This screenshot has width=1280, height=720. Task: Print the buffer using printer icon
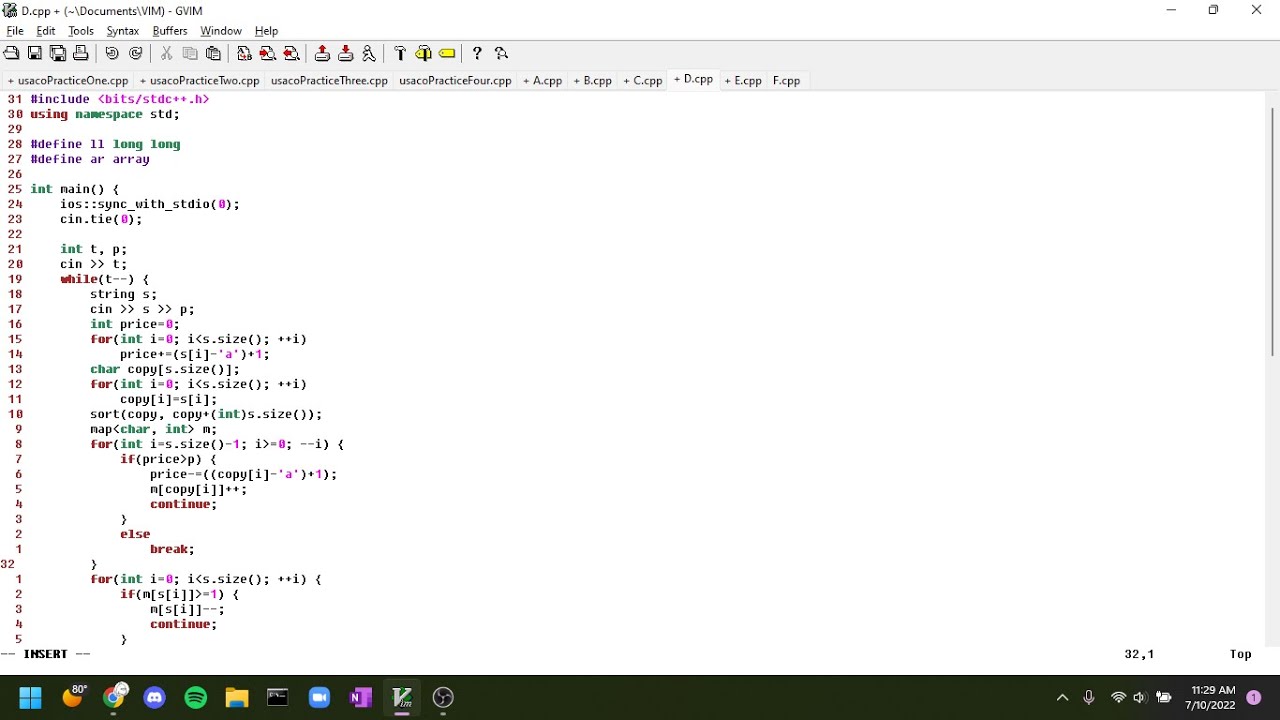(x=81, y=53)
